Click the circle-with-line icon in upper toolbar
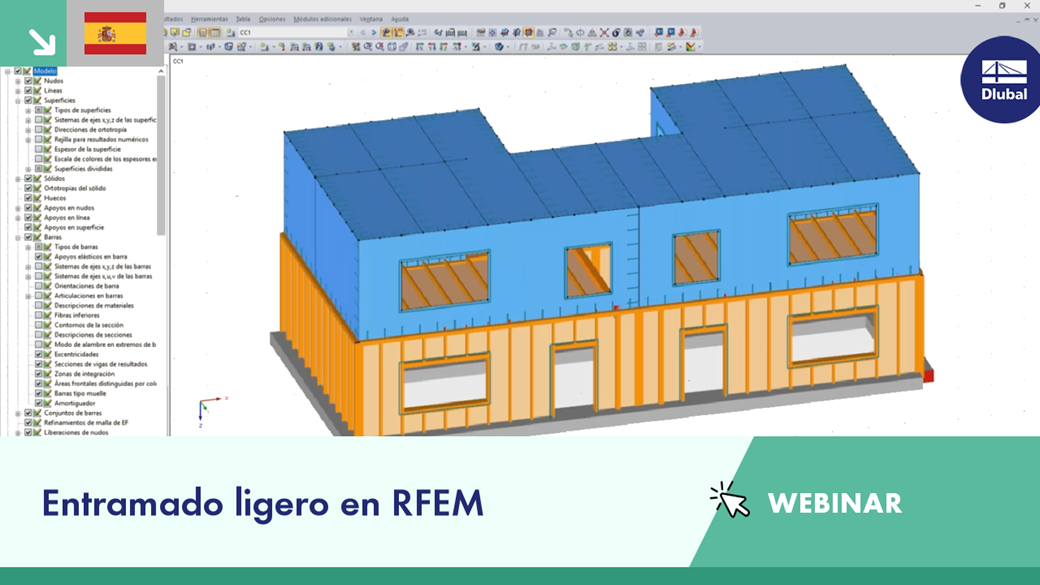This screenshot has height=585, width=1040. 580,32
